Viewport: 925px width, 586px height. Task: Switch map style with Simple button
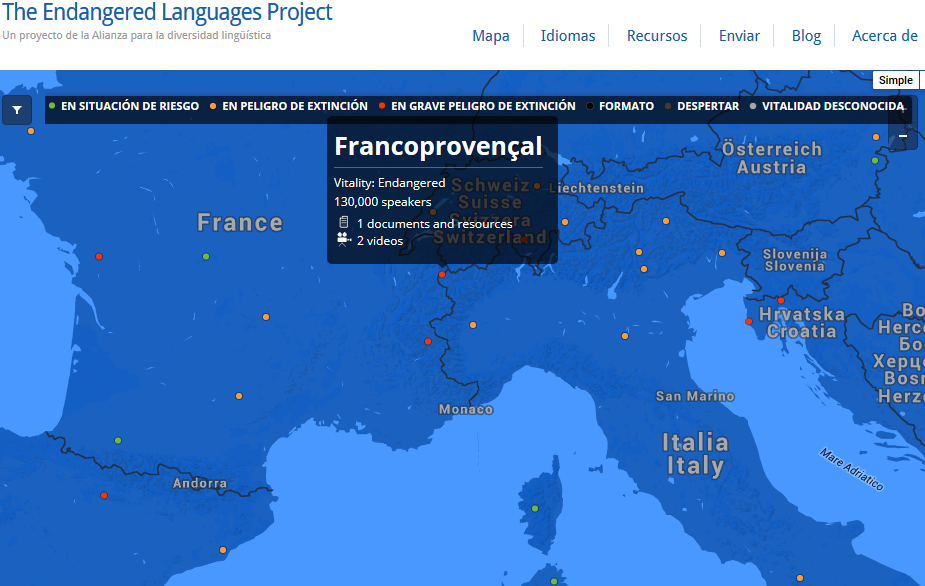[x=896, y=80]
